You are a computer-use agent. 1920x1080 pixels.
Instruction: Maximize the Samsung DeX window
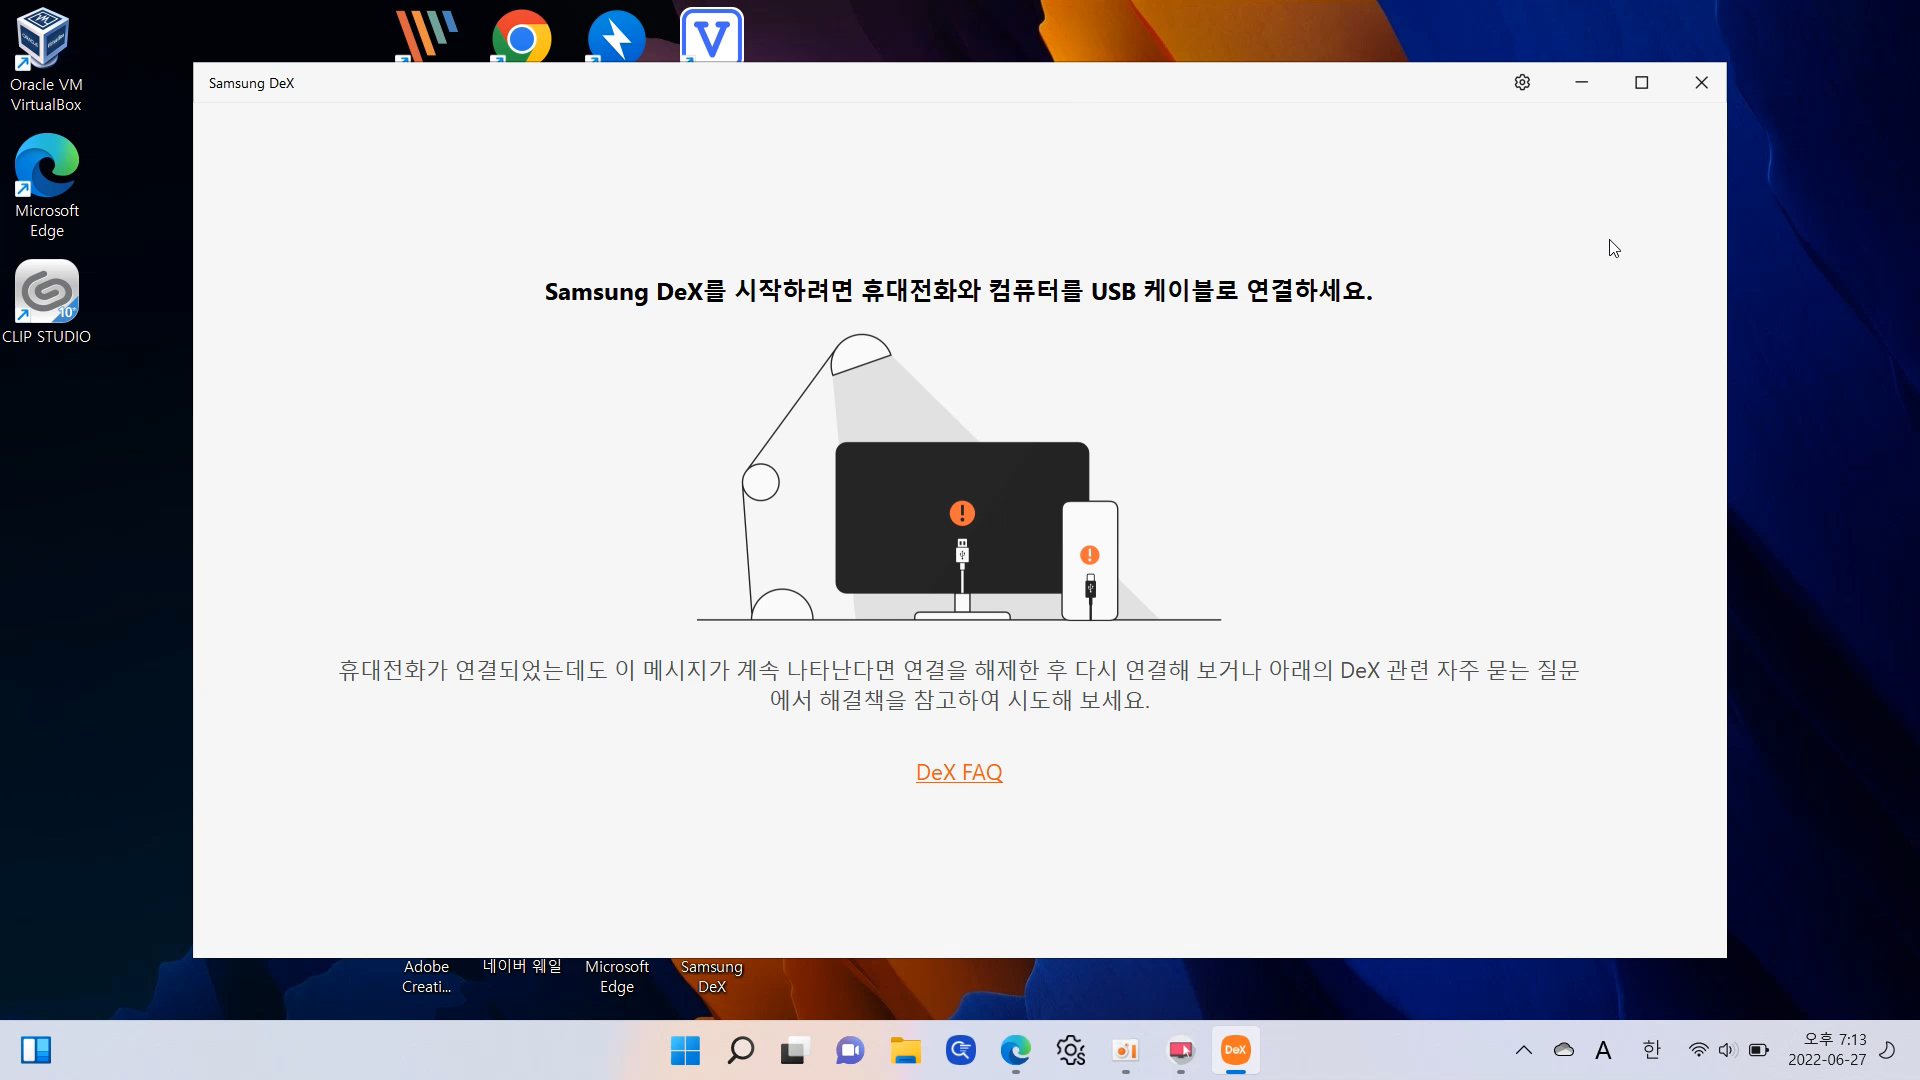pos(1641,83)
